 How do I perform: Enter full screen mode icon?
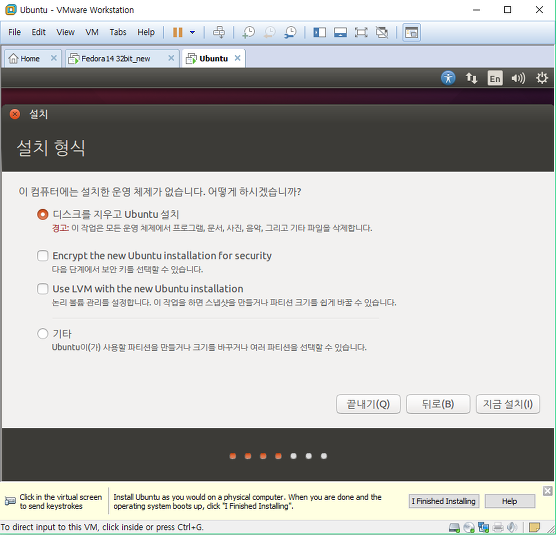click(x=361, y=32)
